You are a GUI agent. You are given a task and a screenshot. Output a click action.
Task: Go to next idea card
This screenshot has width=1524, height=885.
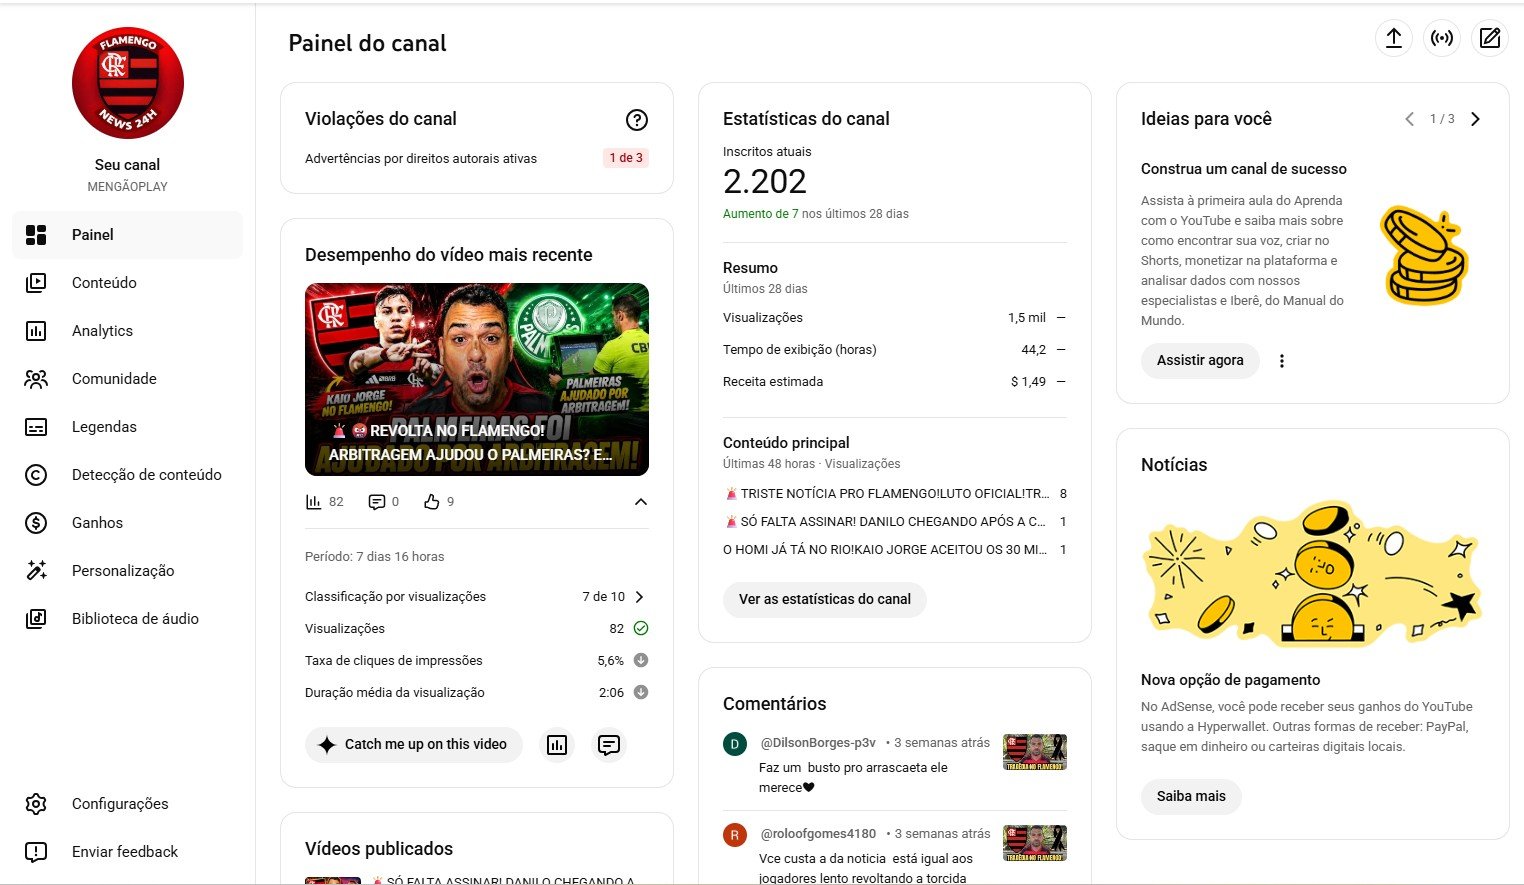point(1475,119)
